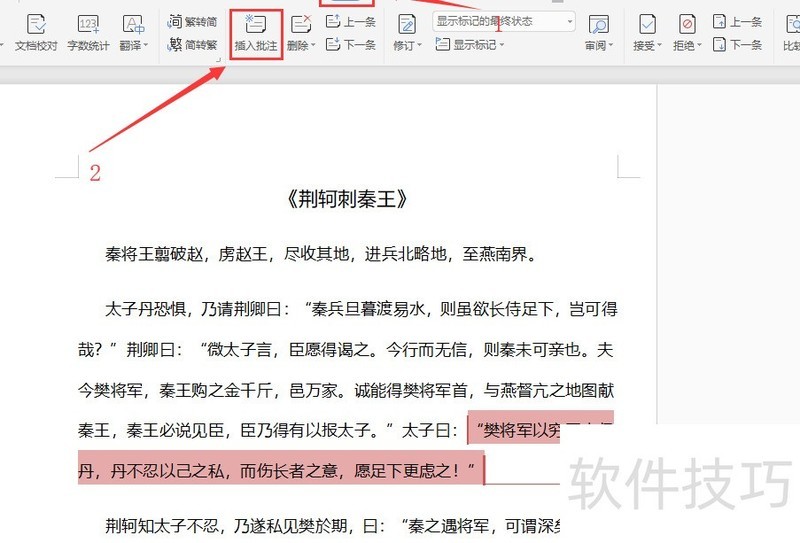Open the 文档校对 document proofreading tool
Image resolution: width=800 pixels, height=543 pixels.
(x=36, y=33)
